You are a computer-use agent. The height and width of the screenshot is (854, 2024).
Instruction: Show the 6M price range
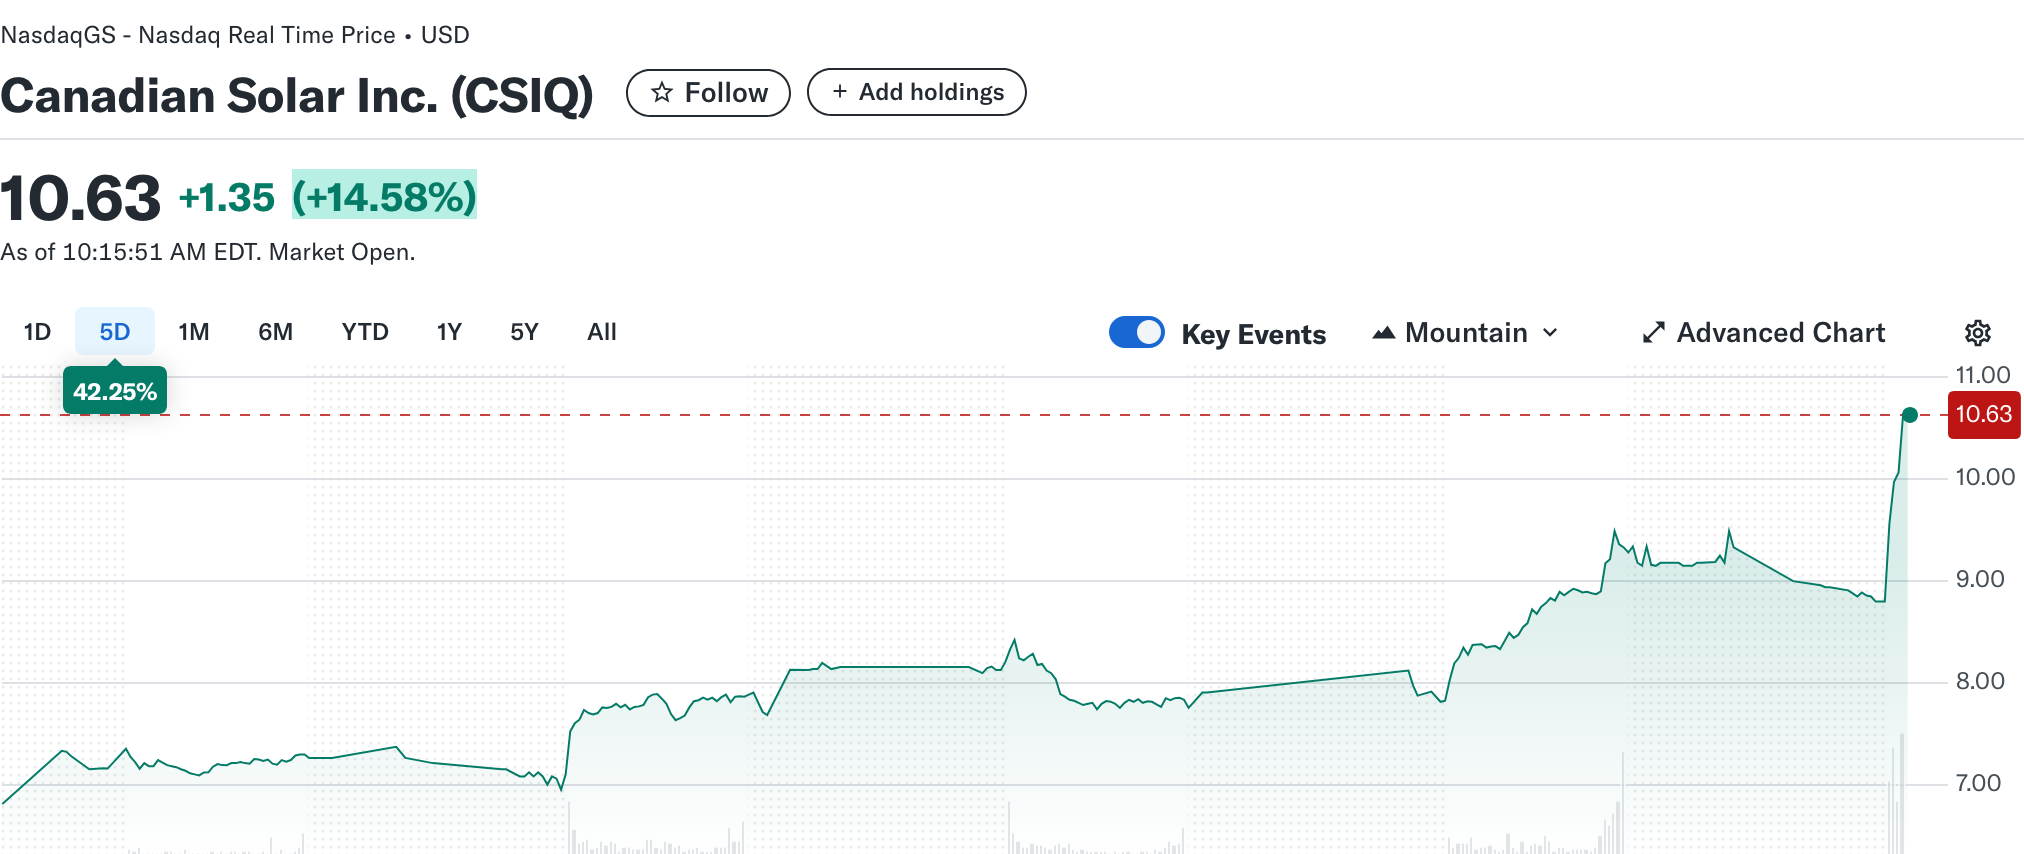[275, 332]
